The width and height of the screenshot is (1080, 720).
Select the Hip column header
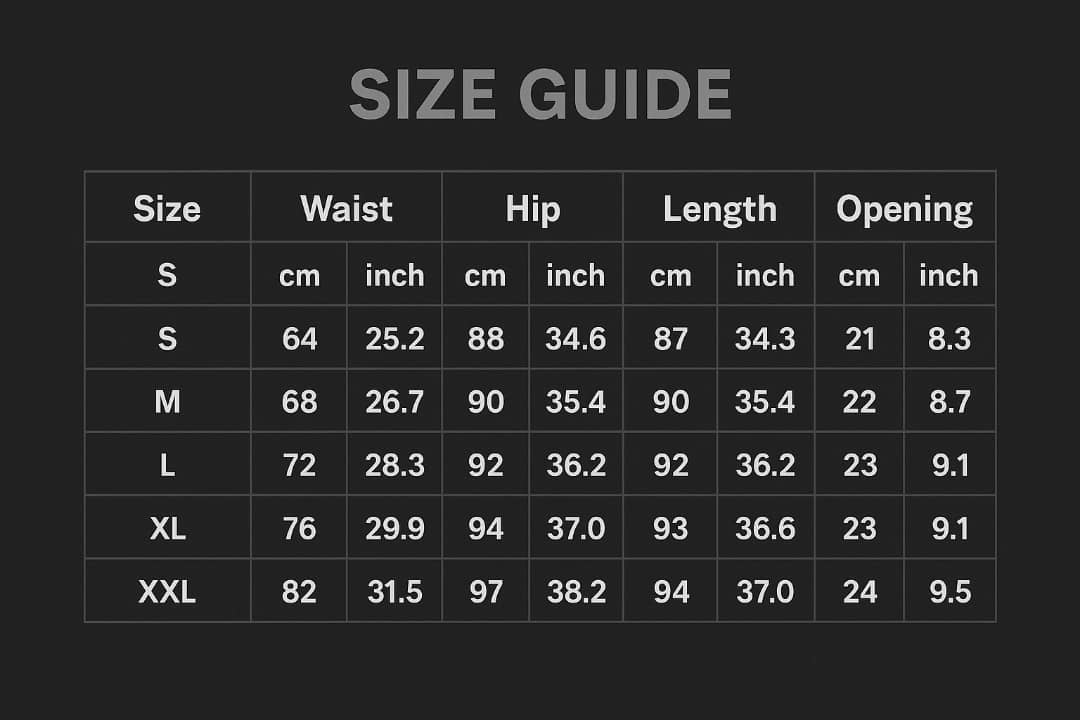pyautogui.click(x=532, y=209)
